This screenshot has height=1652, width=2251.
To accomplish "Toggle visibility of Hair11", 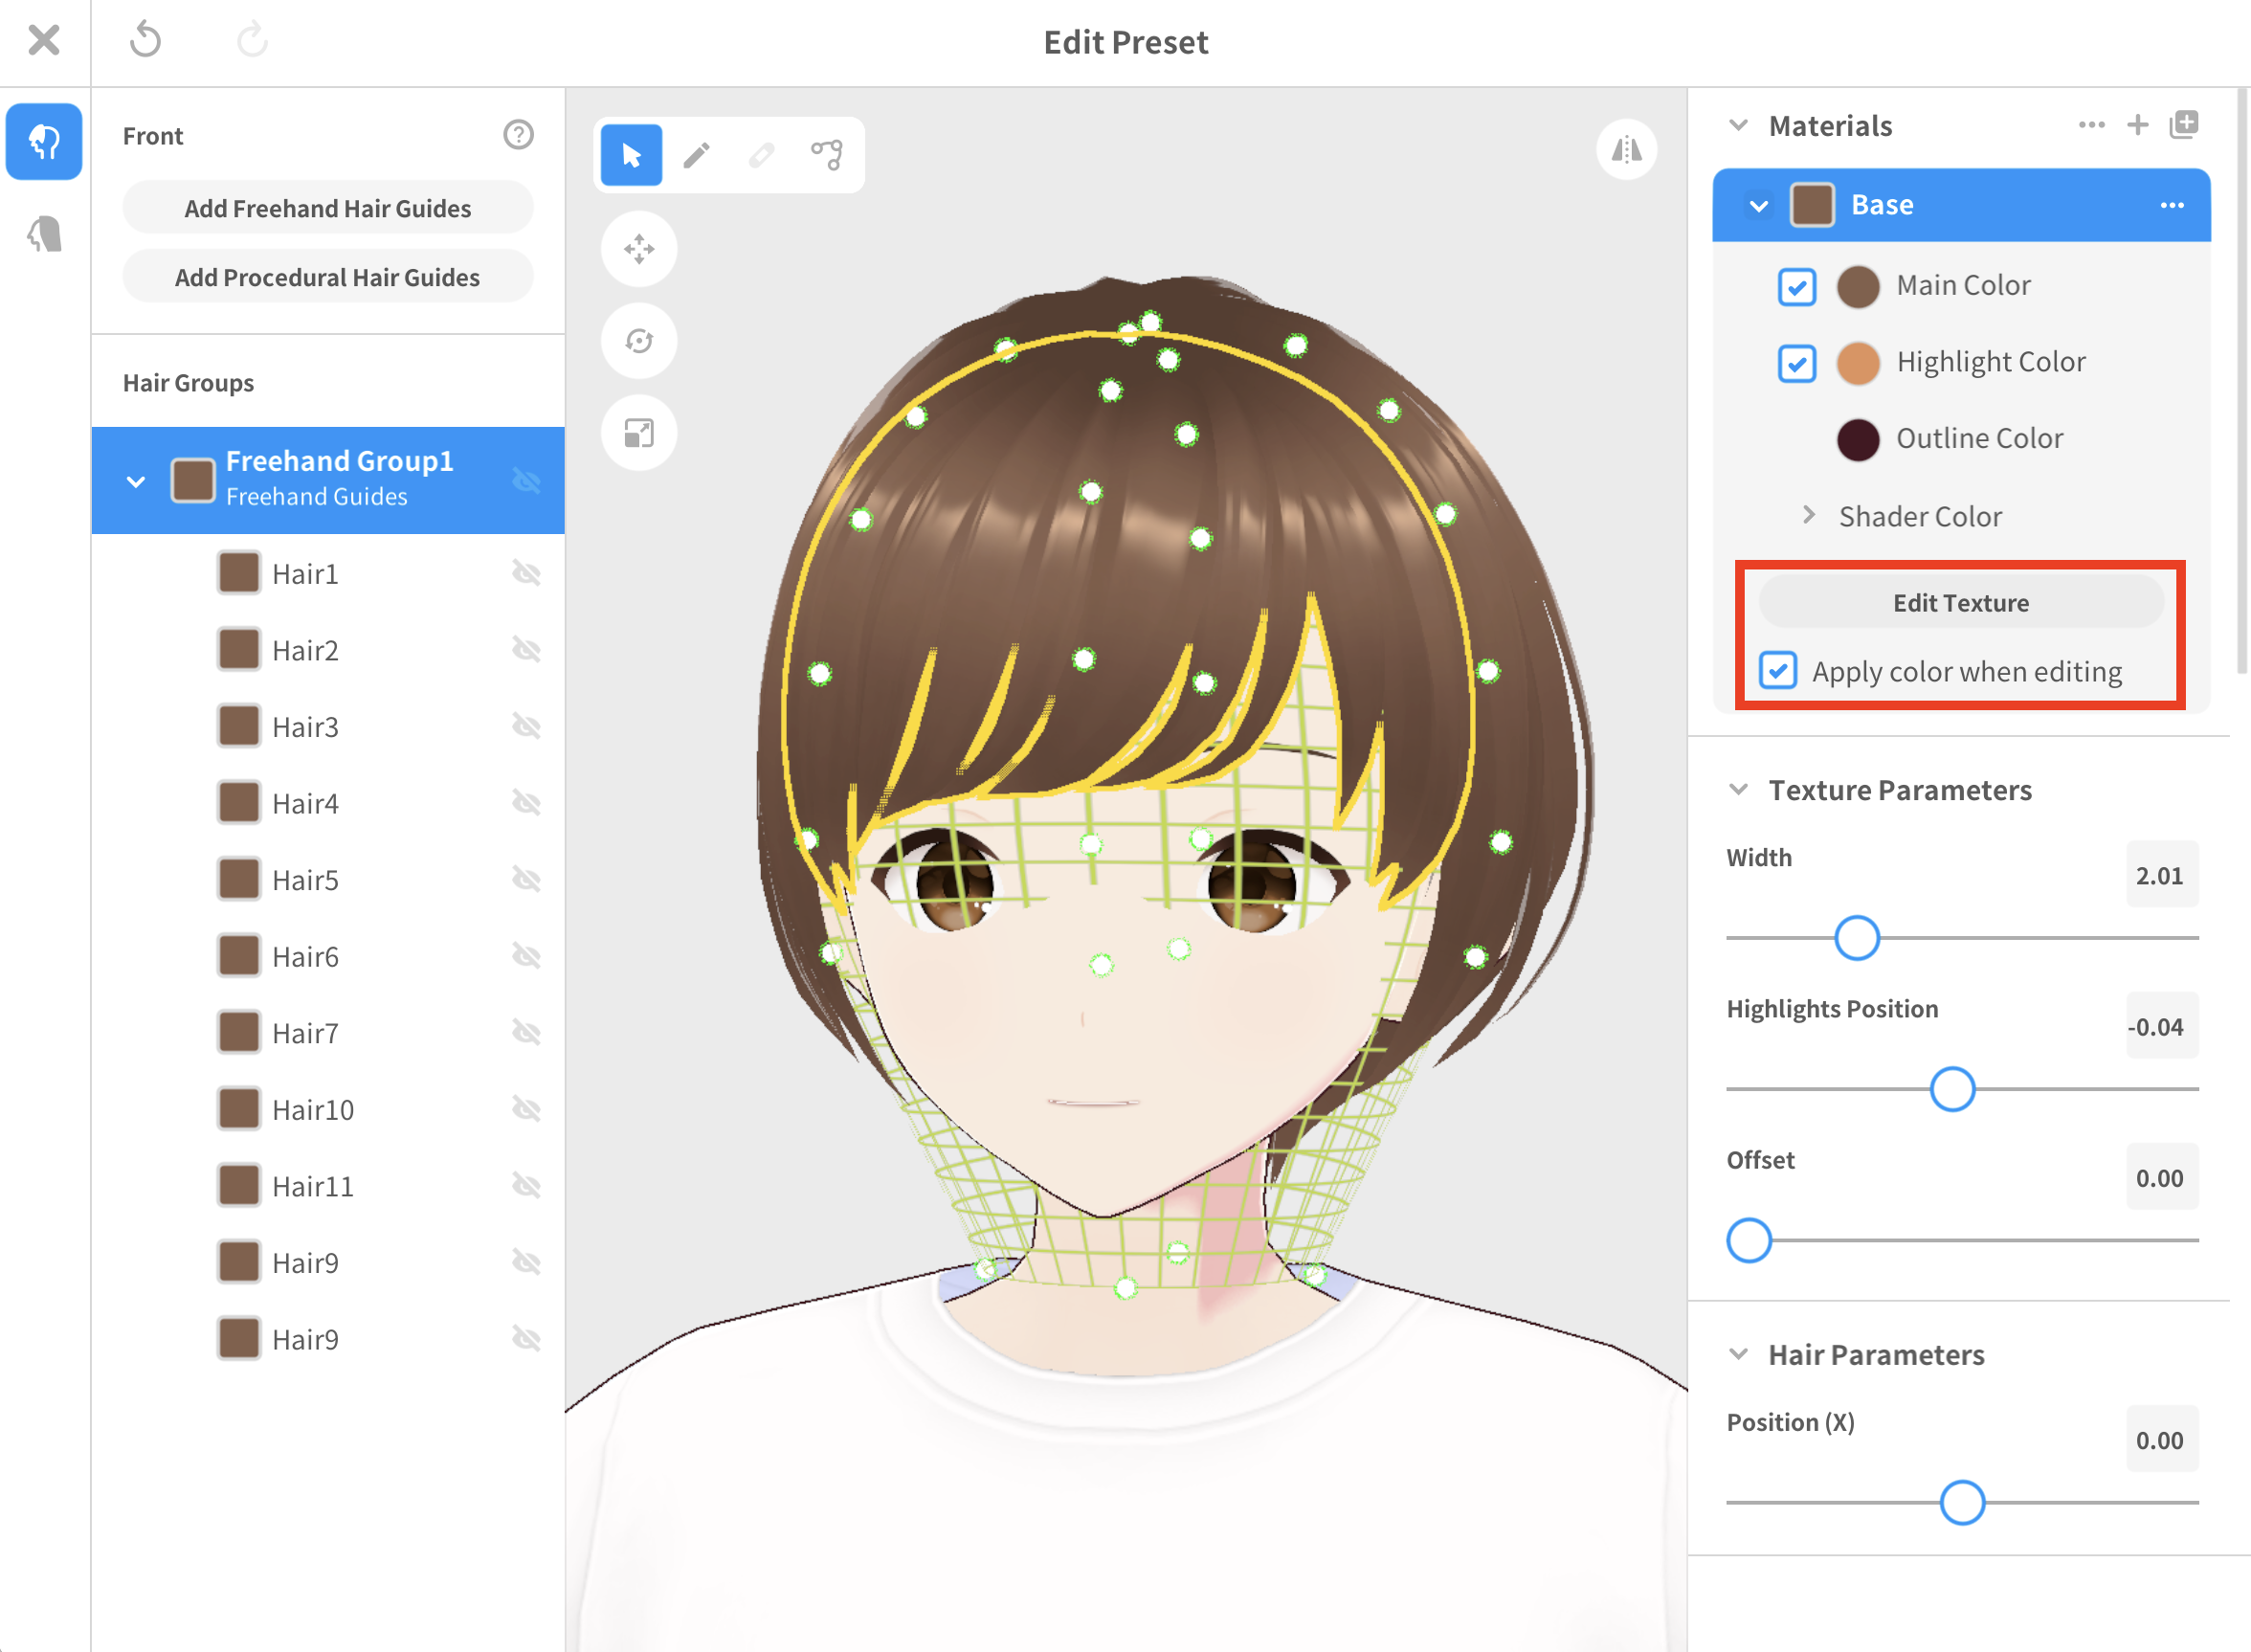I will pyautogui.click(x=526, y=1186).
